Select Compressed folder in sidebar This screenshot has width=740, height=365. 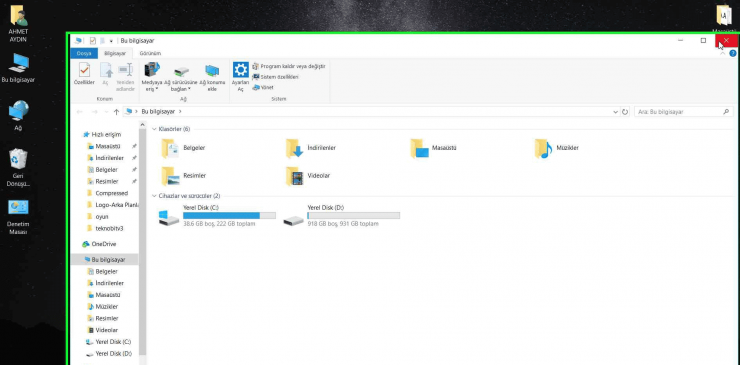[108, 193]
